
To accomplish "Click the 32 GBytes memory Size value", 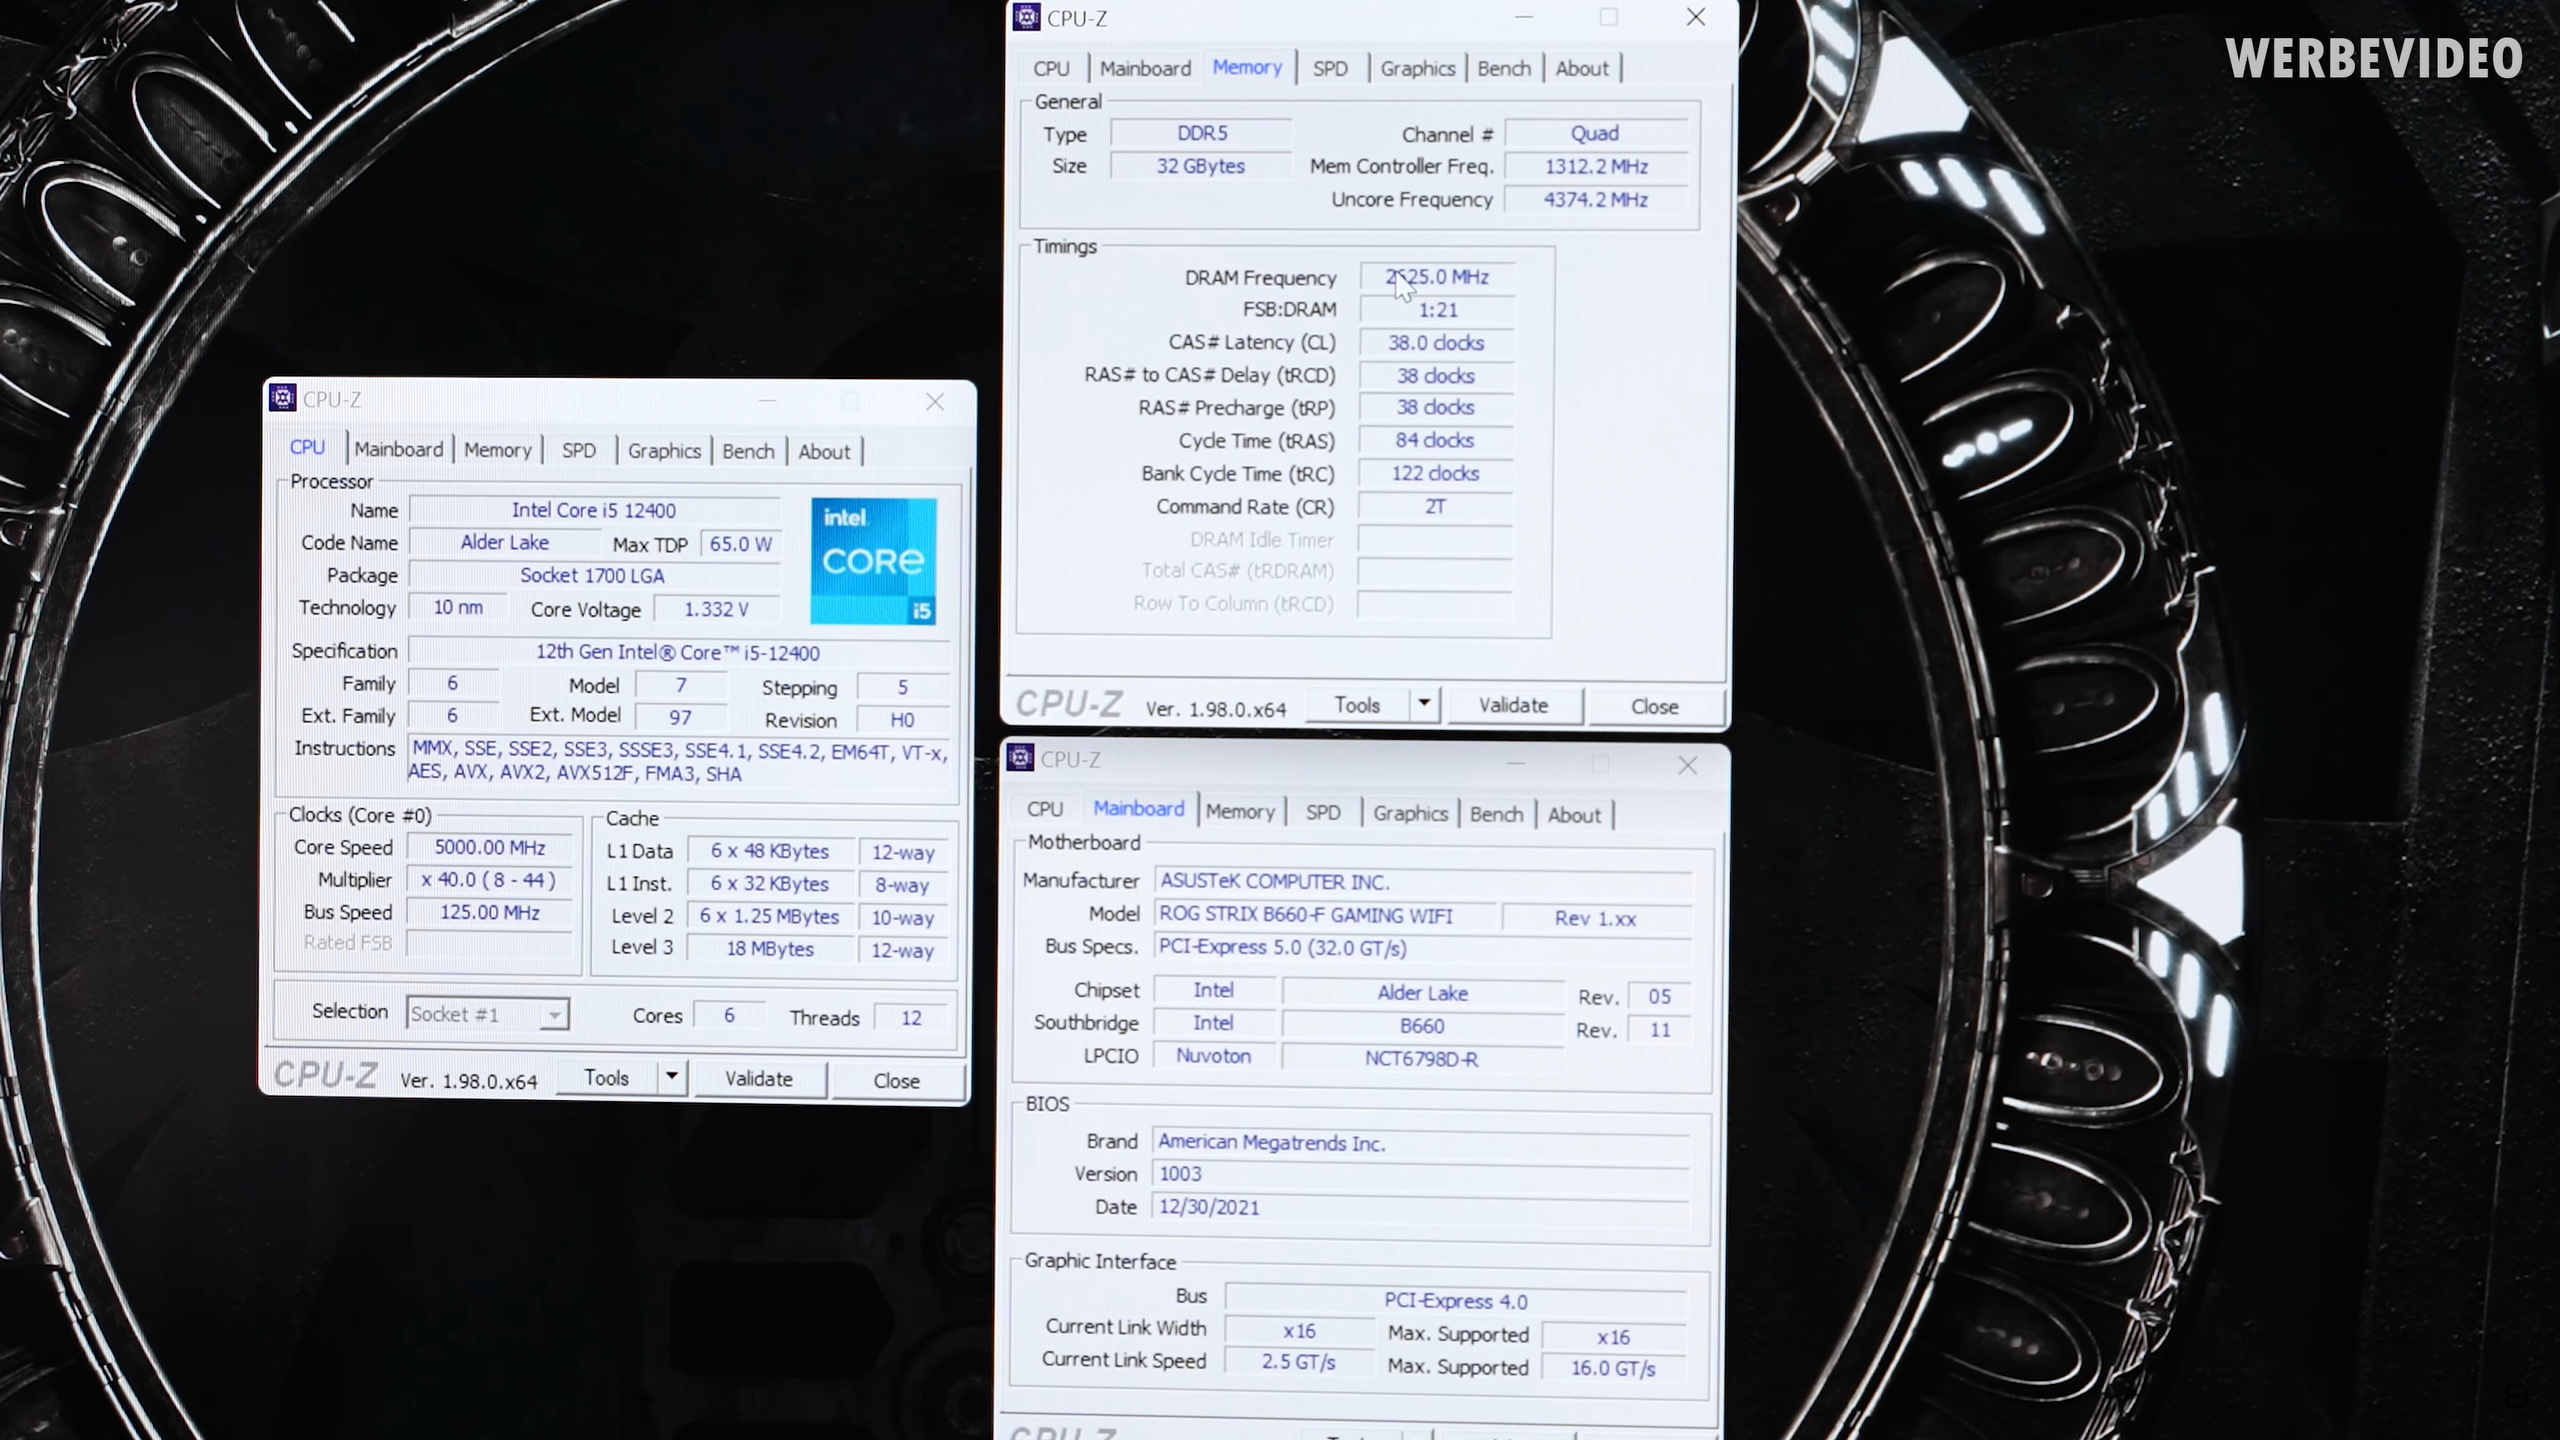I will pos(1201,166).
